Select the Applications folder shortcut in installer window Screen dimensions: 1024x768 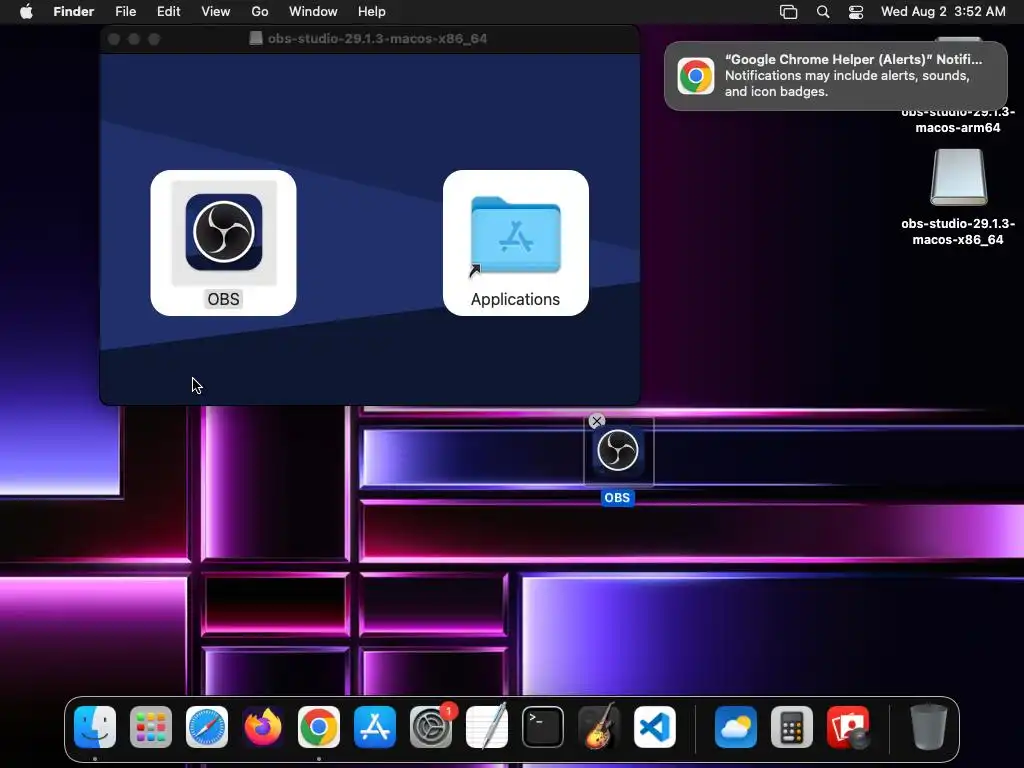click(x=515, y=234)
